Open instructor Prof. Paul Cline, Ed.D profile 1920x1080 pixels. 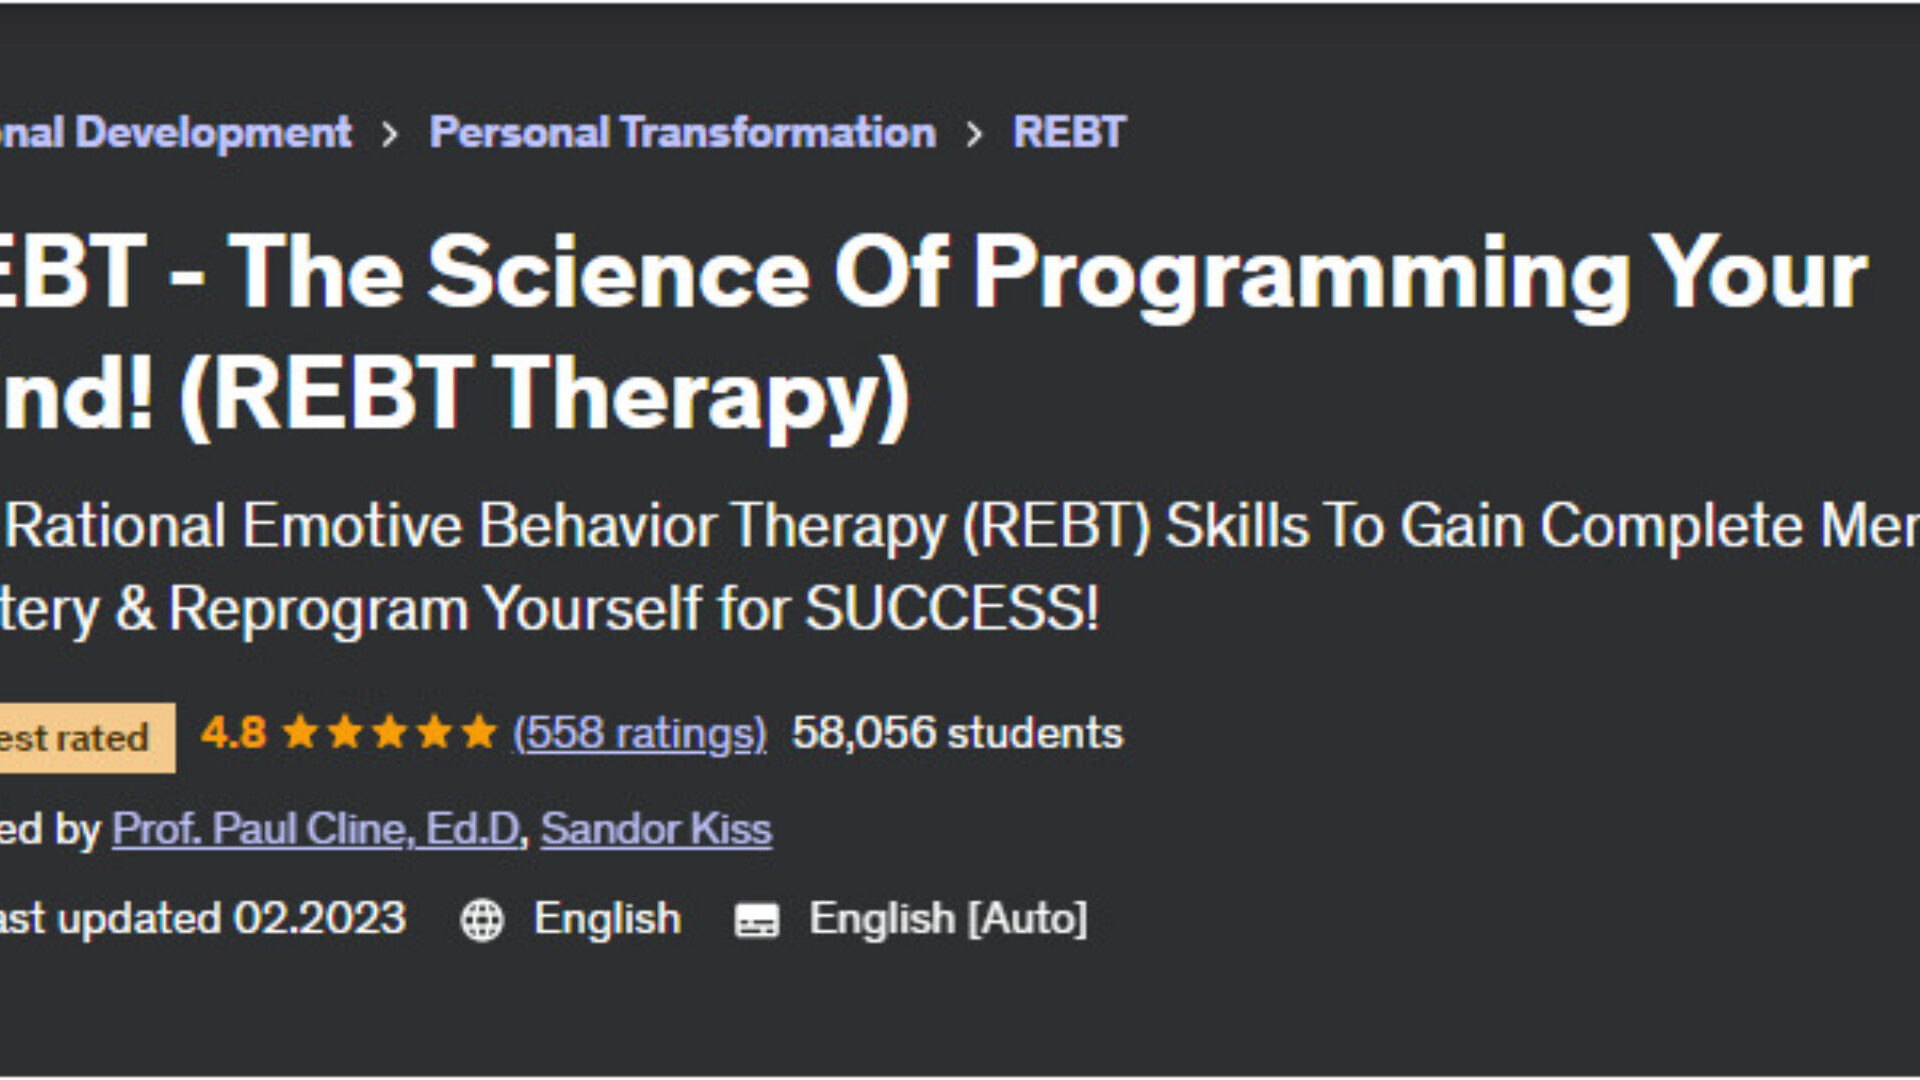316,829
